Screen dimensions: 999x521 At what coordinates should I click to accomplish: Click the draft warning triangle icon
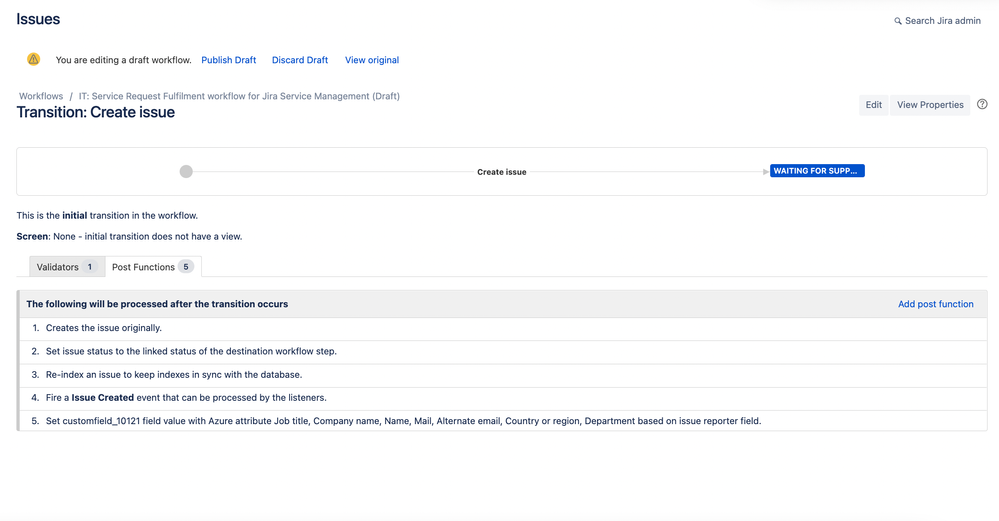click(34, 59)
